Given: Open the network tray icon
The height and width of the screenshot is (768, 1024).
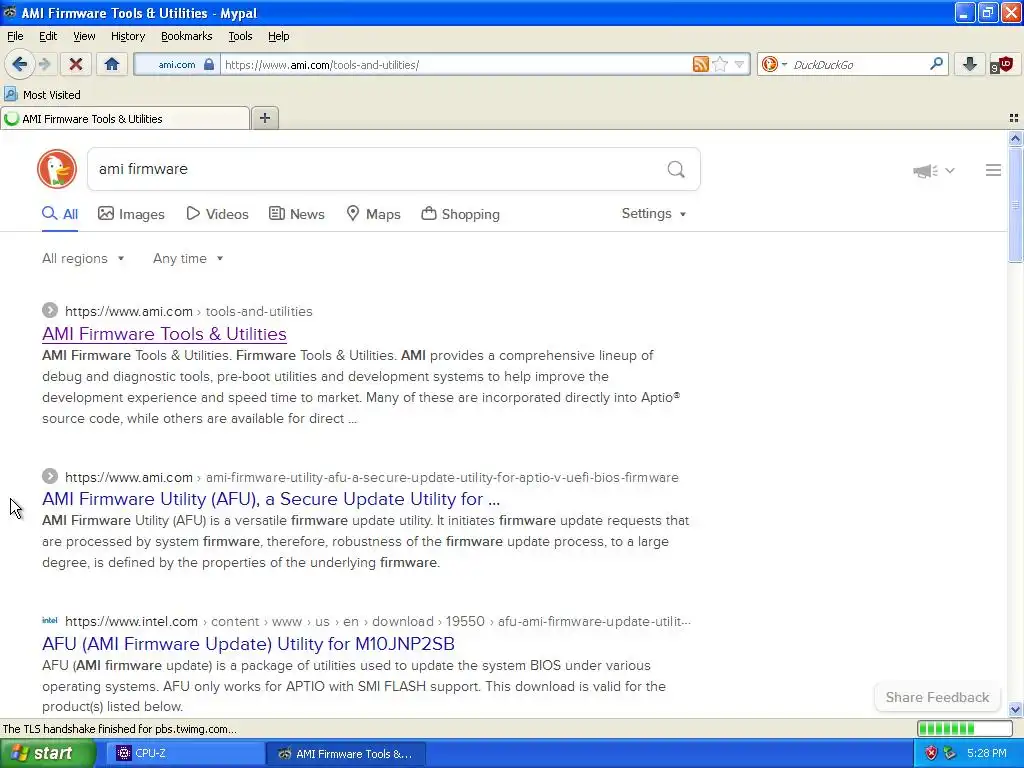Looking at the screenshot, I should point(950,753).
